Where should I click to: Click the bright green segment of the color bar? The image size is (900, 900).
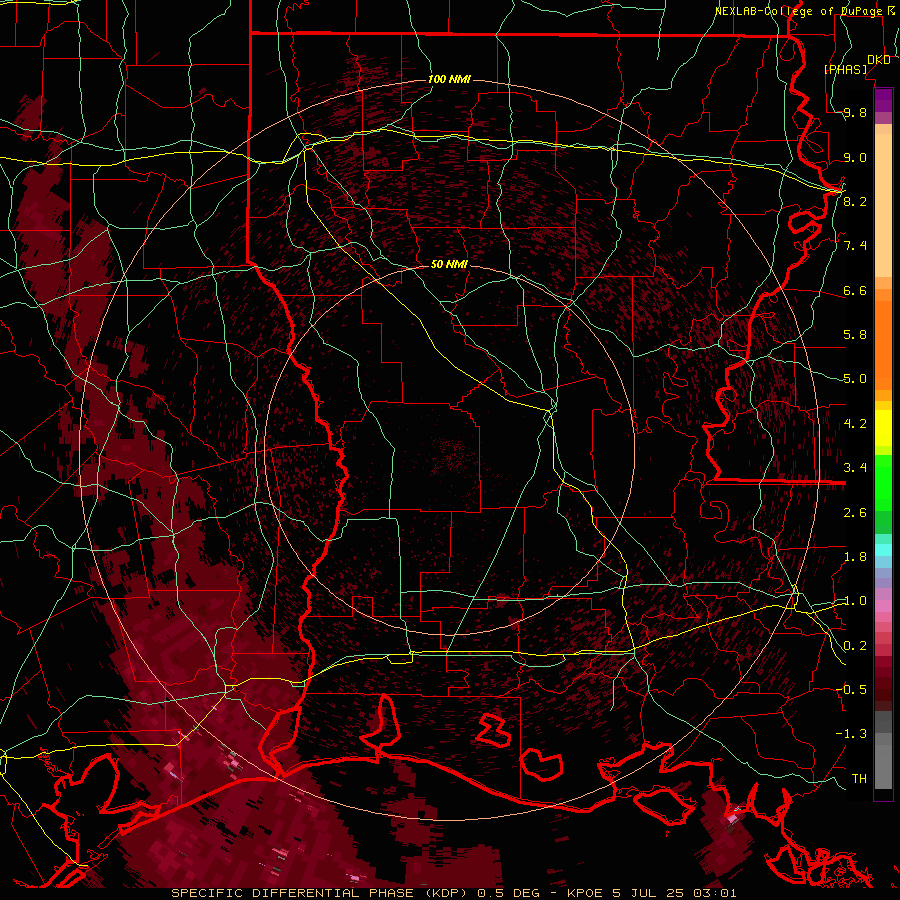point(883,485)
